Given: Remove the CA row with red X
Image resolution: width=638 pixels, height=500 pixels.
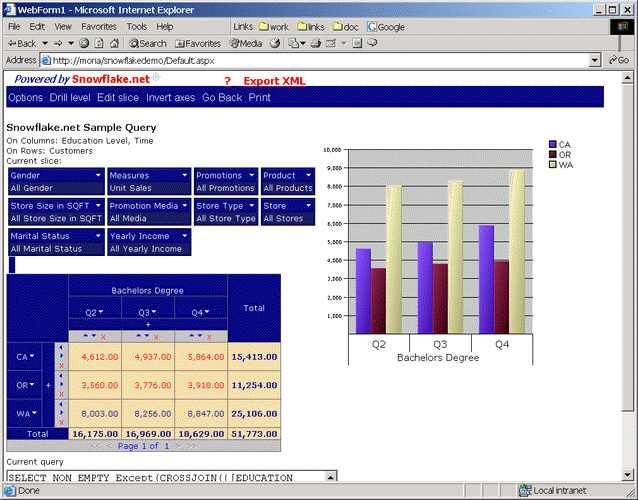Looking at the screenshot, I should click(x=61, y=366).
